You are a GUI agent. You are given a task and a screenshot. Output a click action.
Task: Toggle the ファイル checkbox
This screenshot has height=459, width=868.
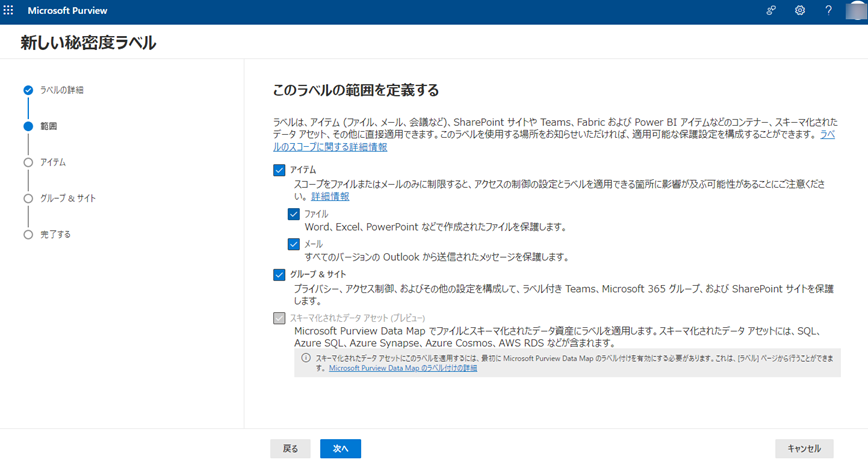coord(294,214)
